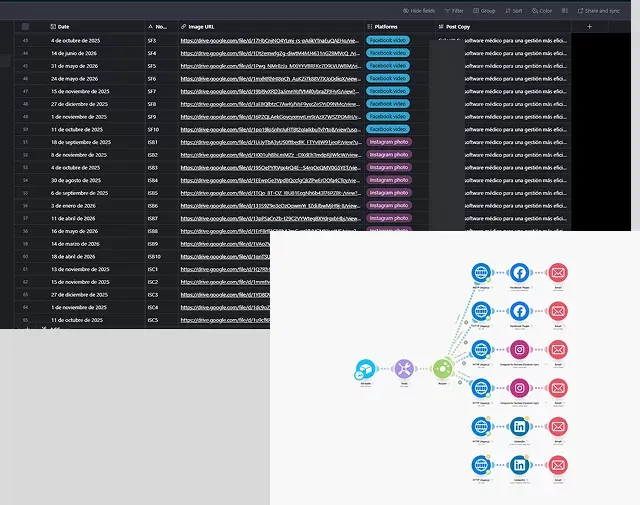Viewport: 640px width, 505px height.
Task: Open the Filter options
Action: tap(455, 10)
